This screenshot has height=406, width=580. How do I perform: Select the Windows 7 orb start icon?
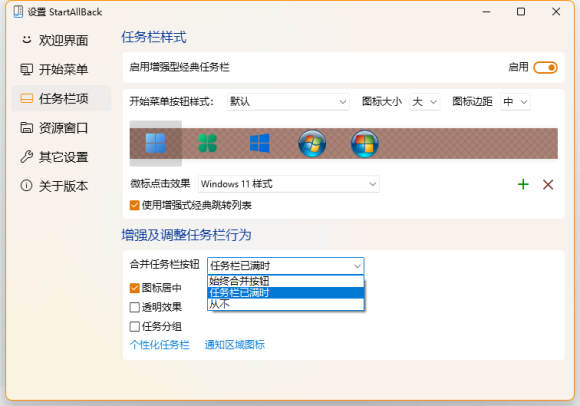(x=312, y=143)
